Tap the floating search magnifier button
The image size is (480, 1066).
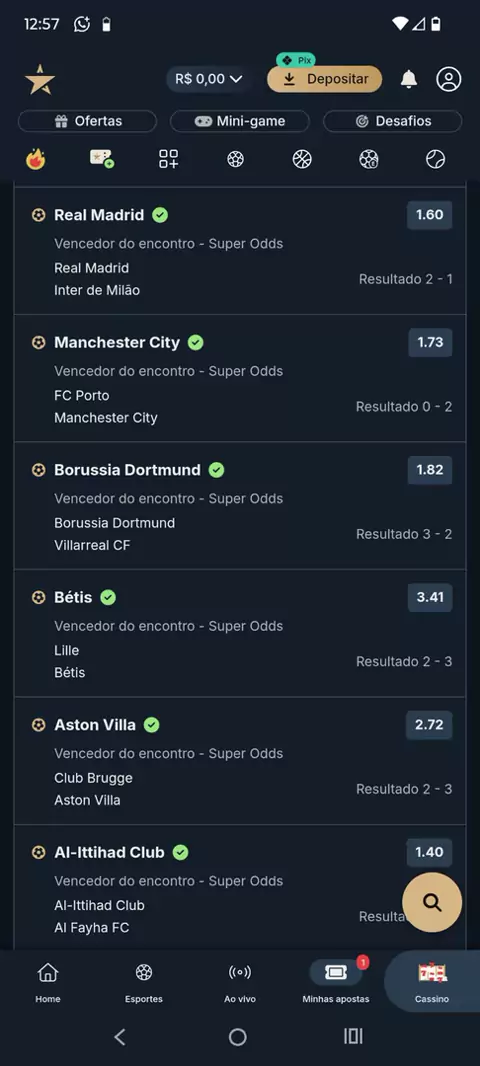[432, 902]
